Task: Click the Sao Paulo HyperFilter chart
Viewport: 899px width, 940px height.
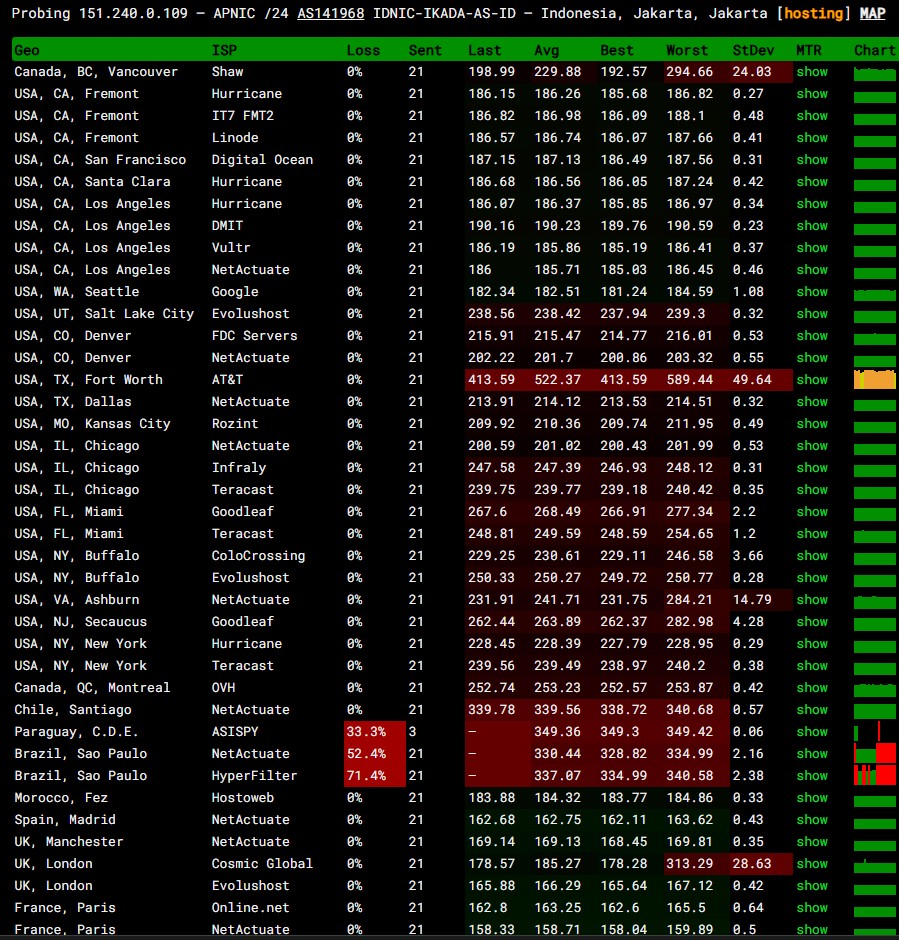Action: (x=874, y=776)
